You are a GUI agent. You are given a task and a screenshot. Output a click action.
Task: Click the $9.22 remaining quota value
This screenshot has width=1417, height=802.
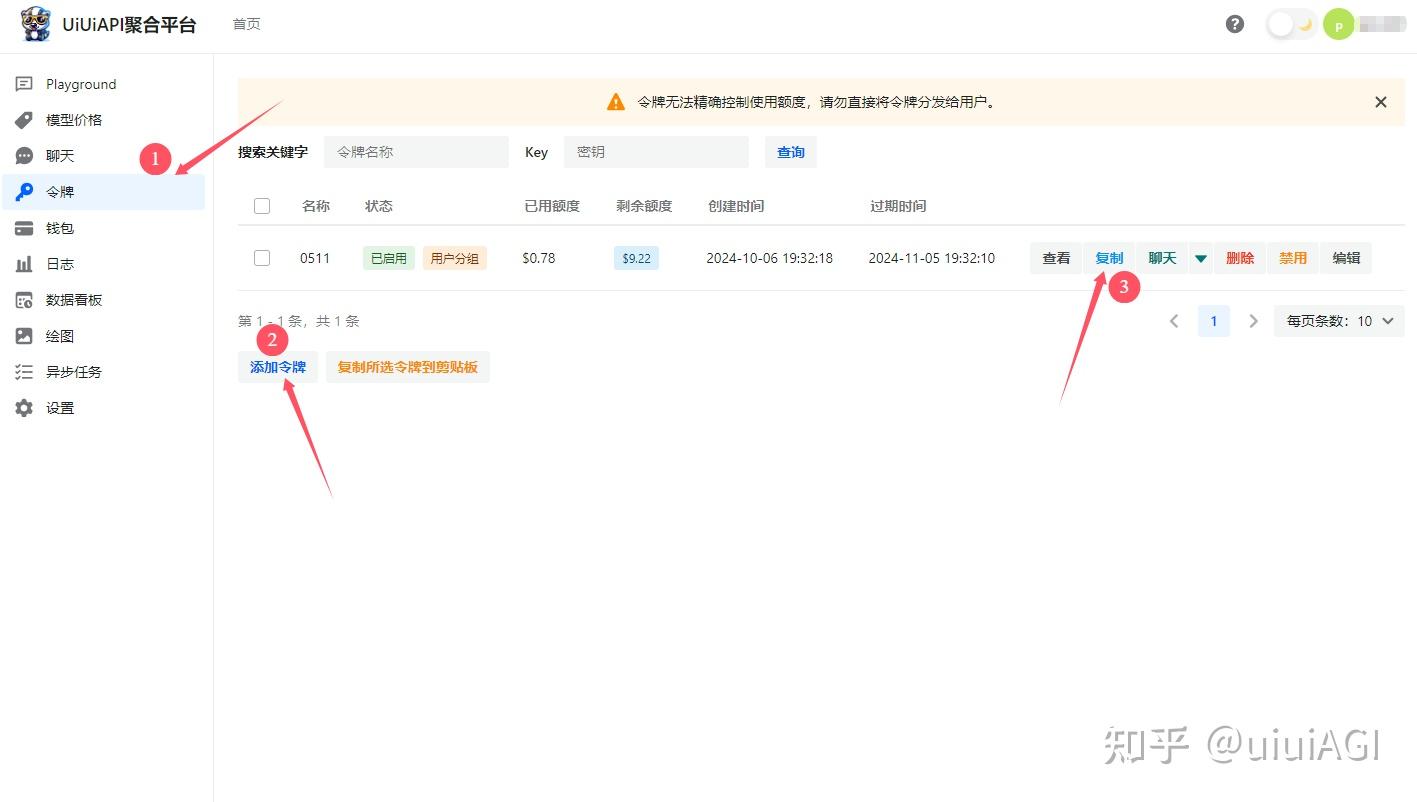tap(636, 258)
